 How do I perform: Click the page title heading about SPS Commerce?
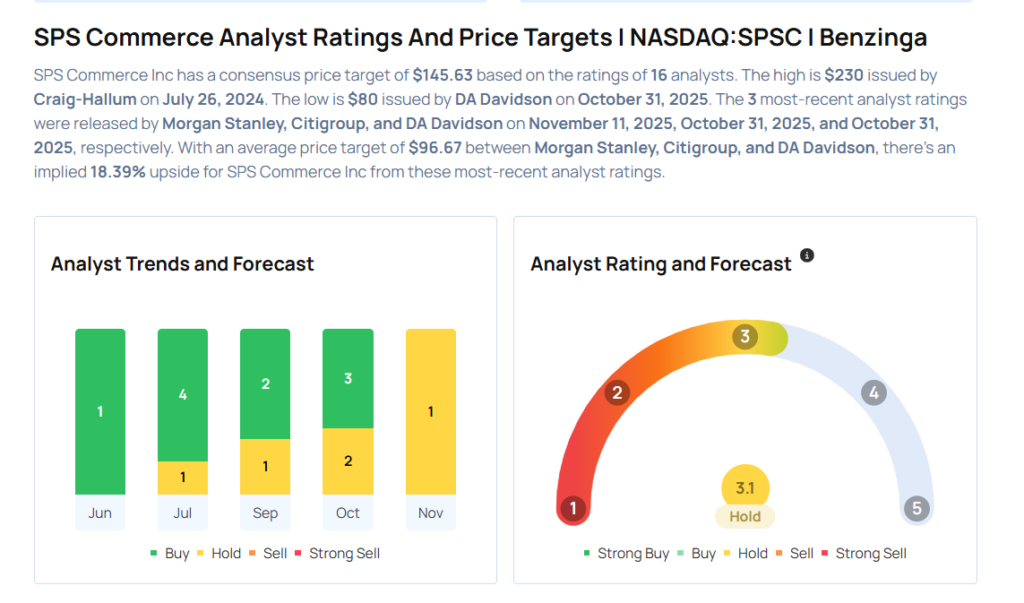pyautogui.click(x=480, y=38)
